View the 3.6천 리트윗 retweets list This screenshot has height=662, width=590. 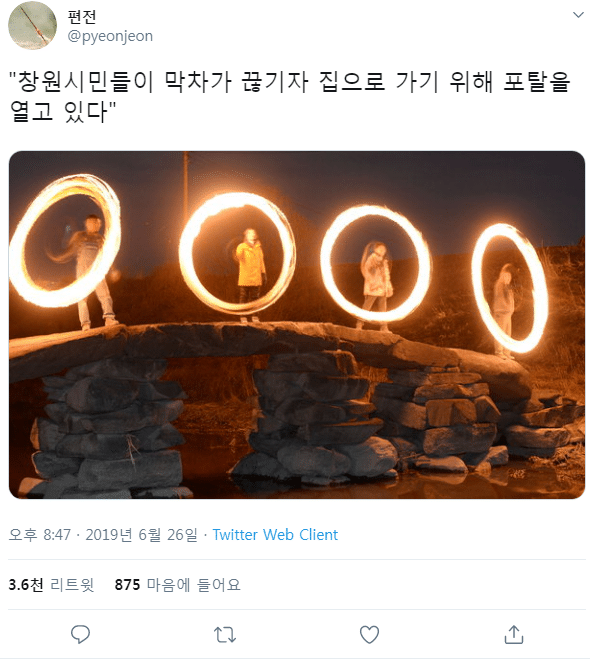point(51,586)
